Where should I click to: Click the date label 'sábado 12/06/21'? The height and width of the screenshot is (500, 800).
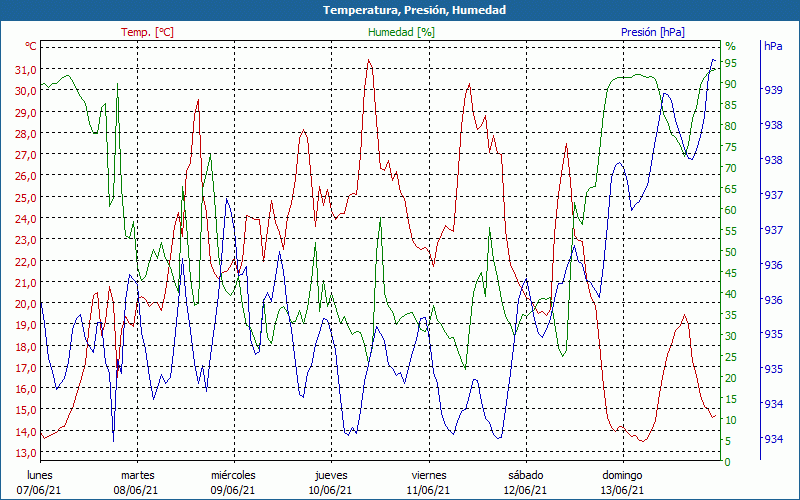(x=526, y=483)
